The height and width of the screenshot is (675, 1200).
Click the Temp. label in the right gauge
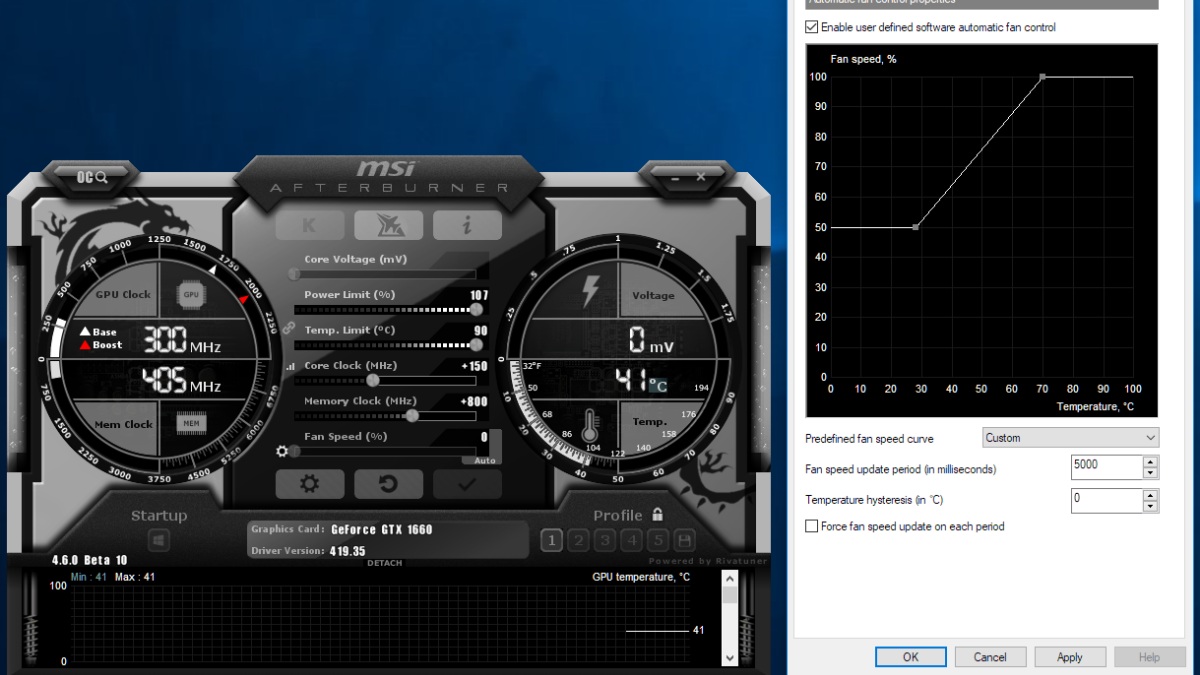(x=649, y=422)
